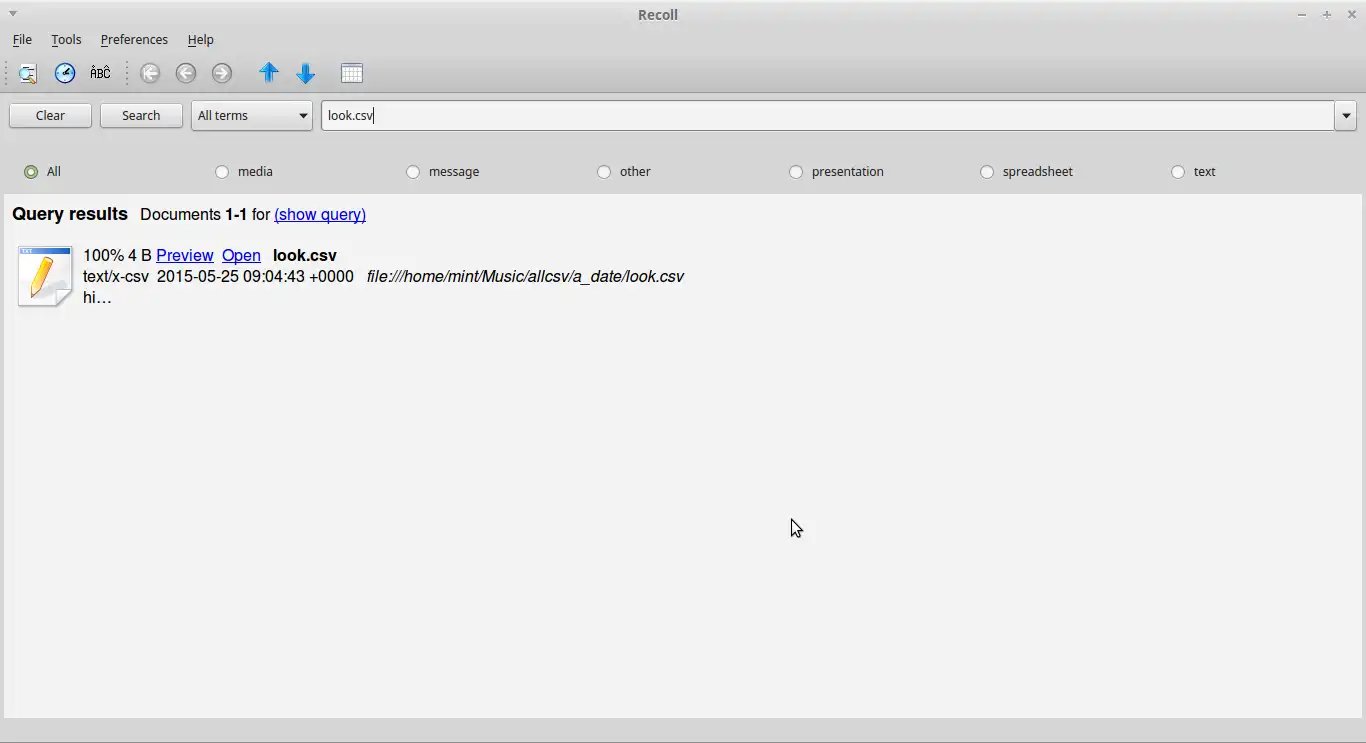Minimize the Recoll window

pyautogui.click(x=1302, y=15)
